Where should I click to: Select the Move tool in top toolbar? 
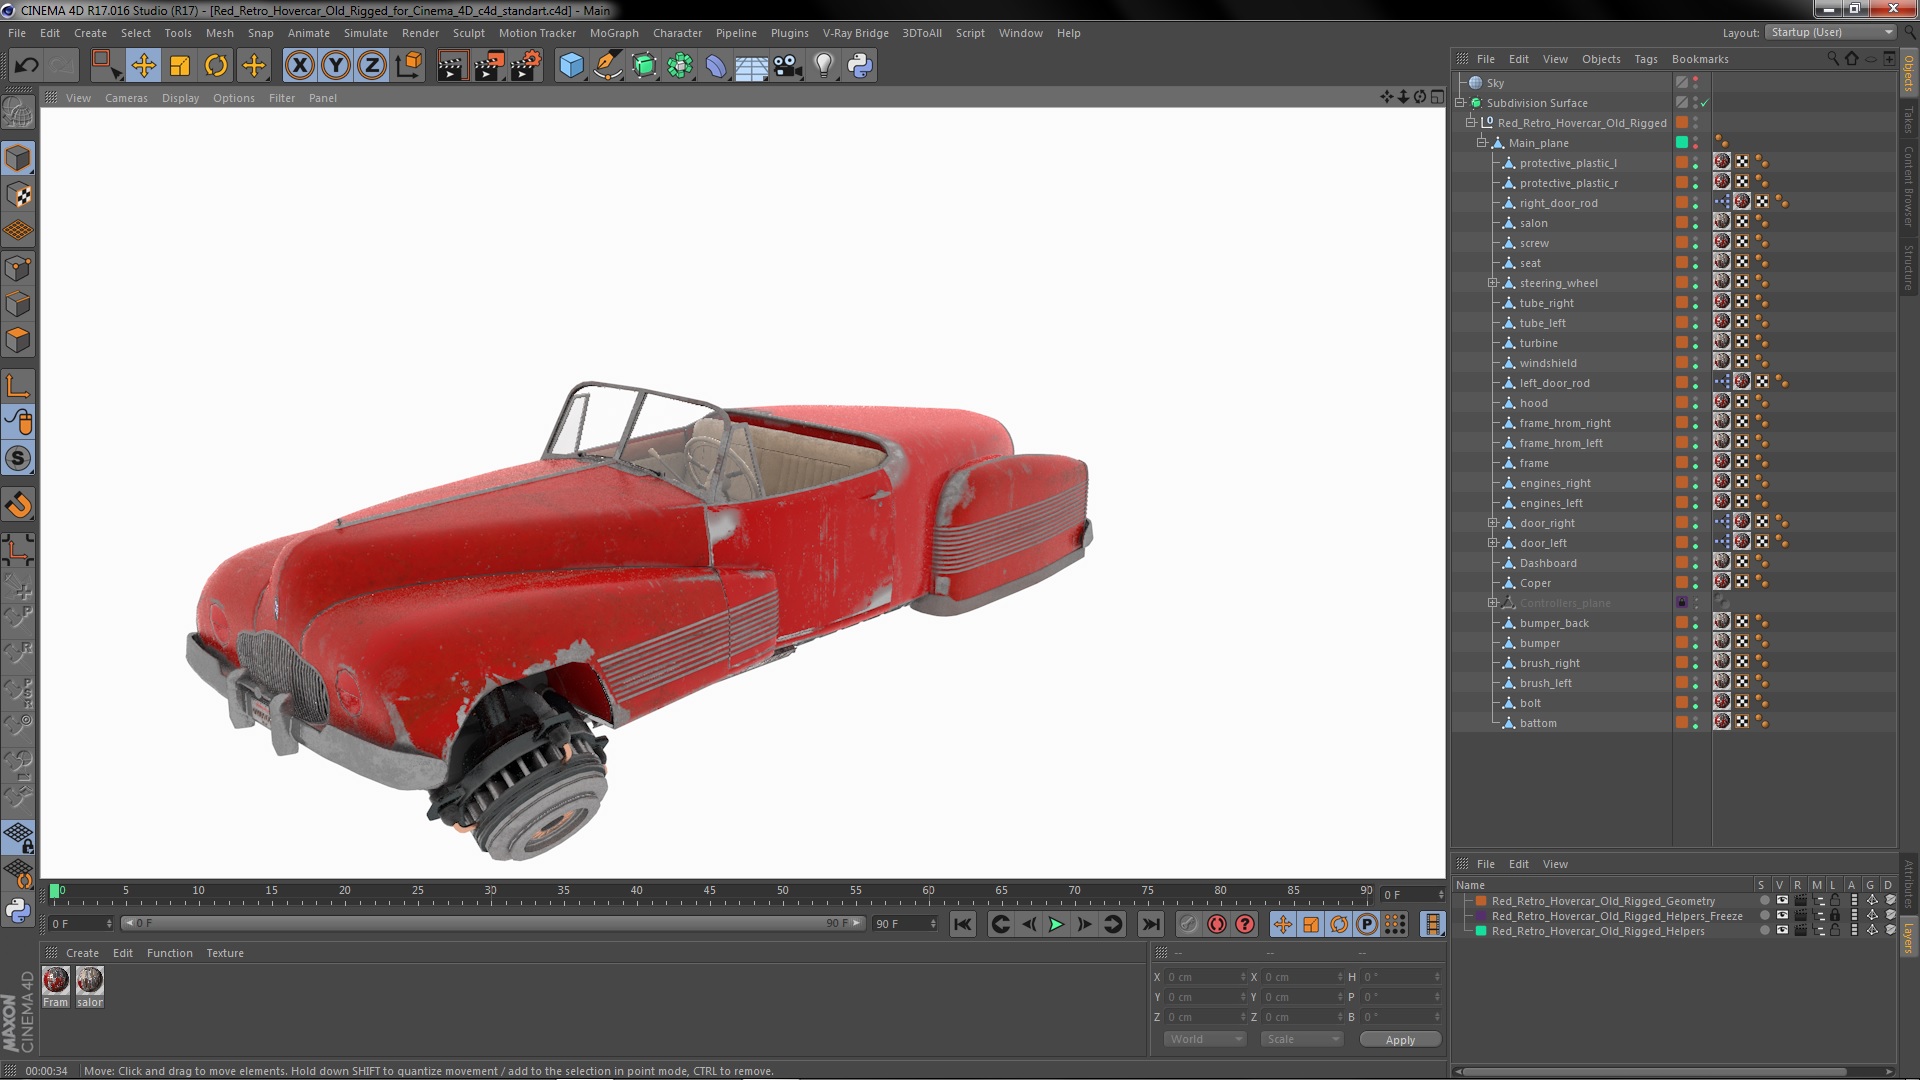(143, 66)
